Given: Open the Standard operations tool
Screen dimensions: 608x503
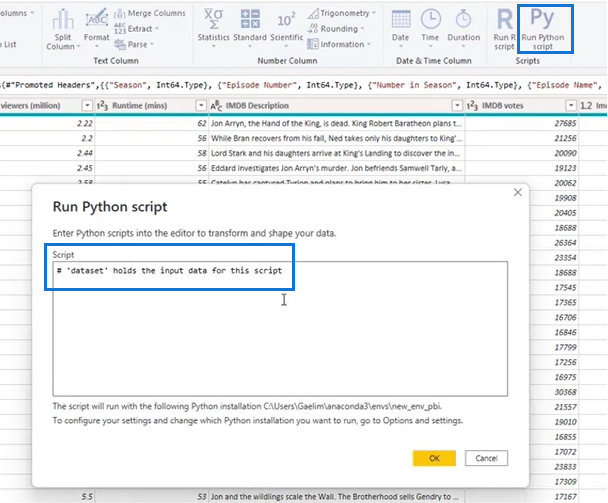Looking at the screenshot, I should click(250, 28).
